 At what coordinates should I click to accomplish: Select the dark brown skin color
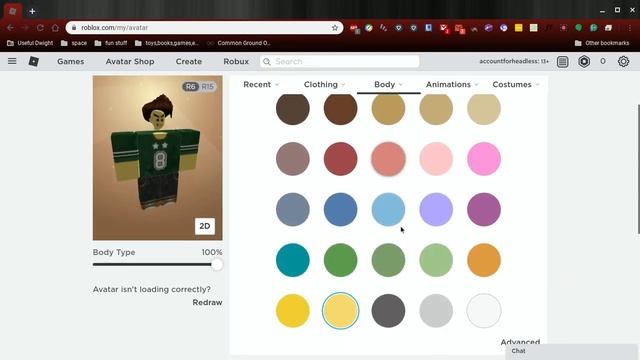[293, 108]
